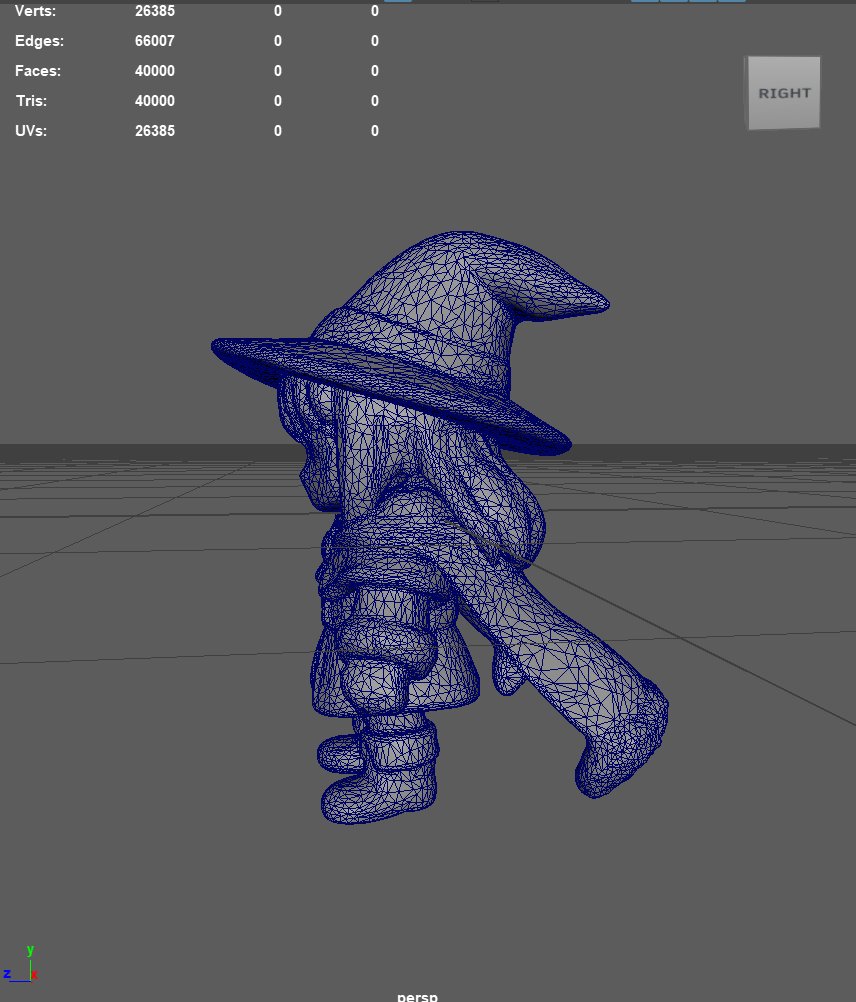Click the persp camera name label
Viewport: 856px width, 1002px height.
(x=417, y=996)
